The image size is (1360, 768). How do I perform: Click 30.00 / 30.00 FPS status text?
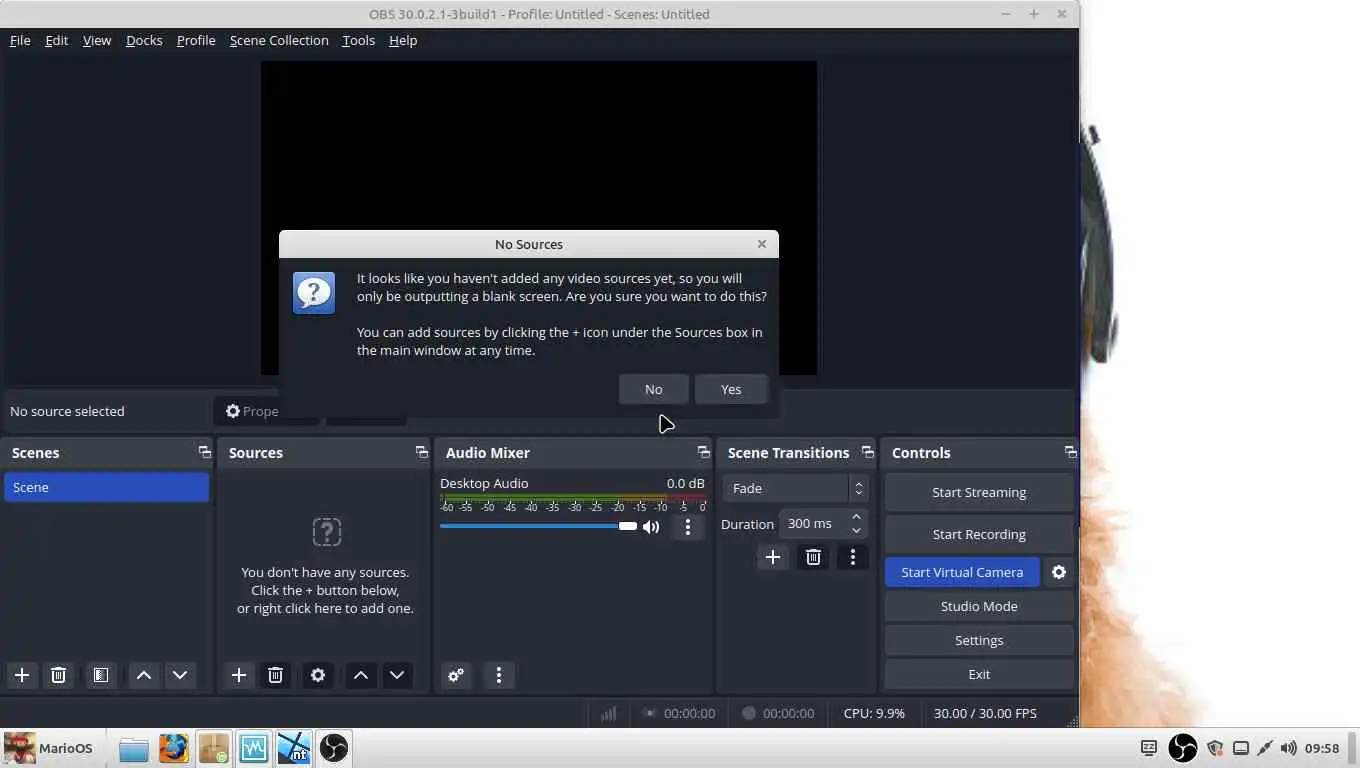pyautogui.click(x=985, y=713)
